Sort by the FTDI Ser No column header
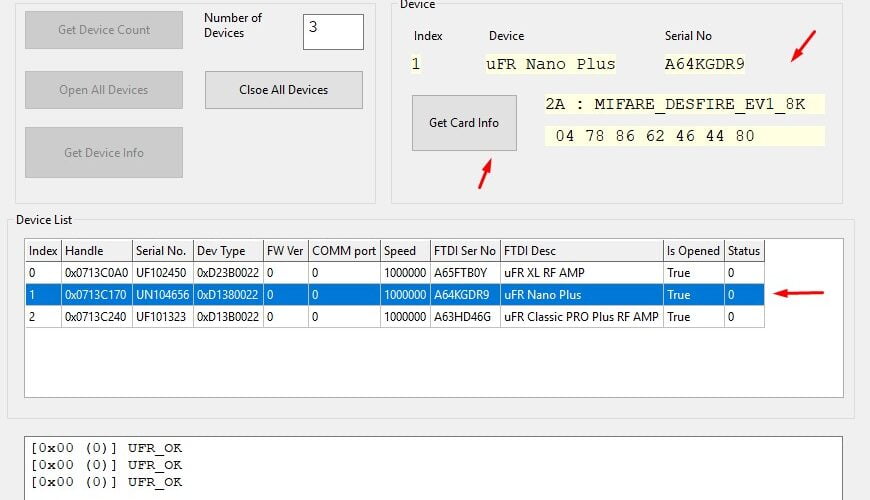The height and width of the screenshot is (500, 870). (x=465, y=251)
